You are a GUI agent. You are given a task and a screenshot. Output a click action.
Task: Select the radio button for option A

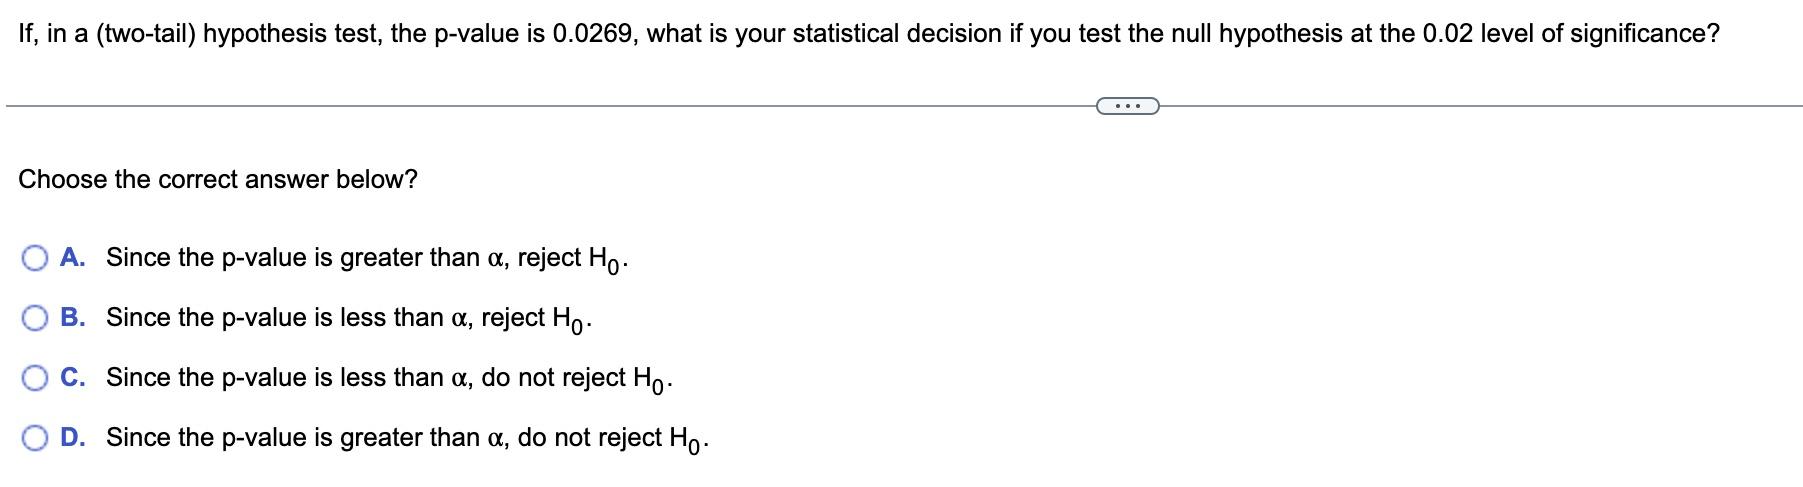coord(35,259)
